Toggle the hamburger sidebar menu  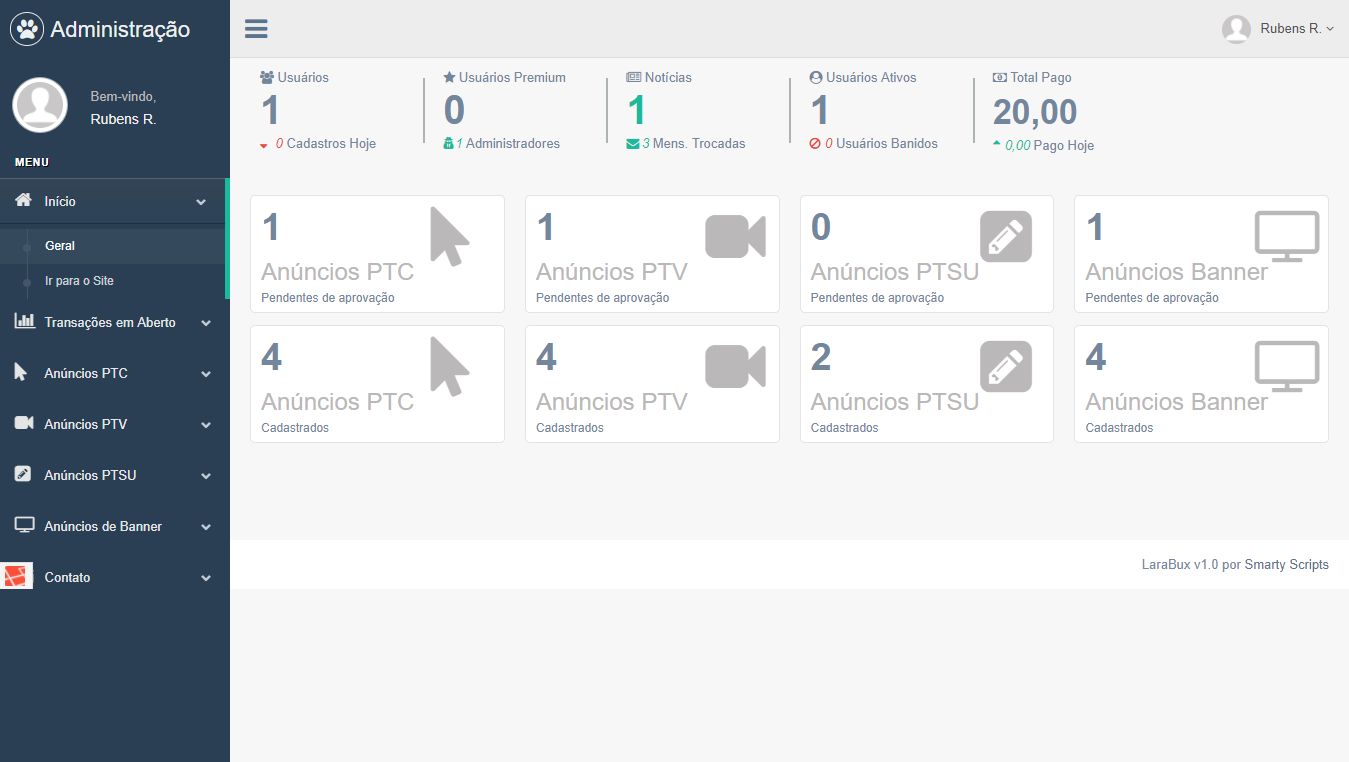click(256, 28)
